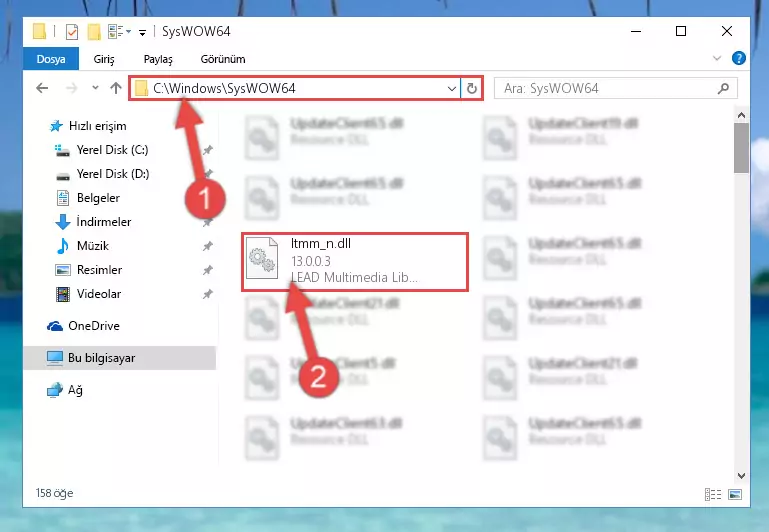Open the Customize Quick Access Toolbar dropdown
This screenshot has height=532, width=769.
pos(142,33)
